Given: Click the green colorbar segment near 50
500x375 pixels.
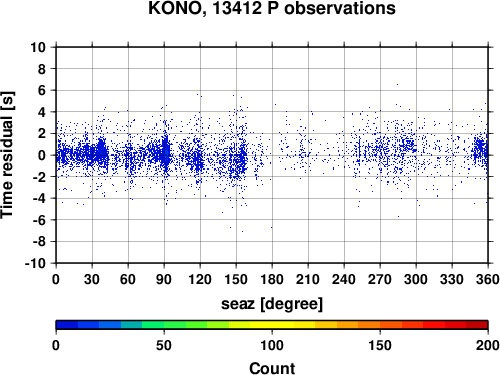Looking at the screenshot, I should (164, 325).
